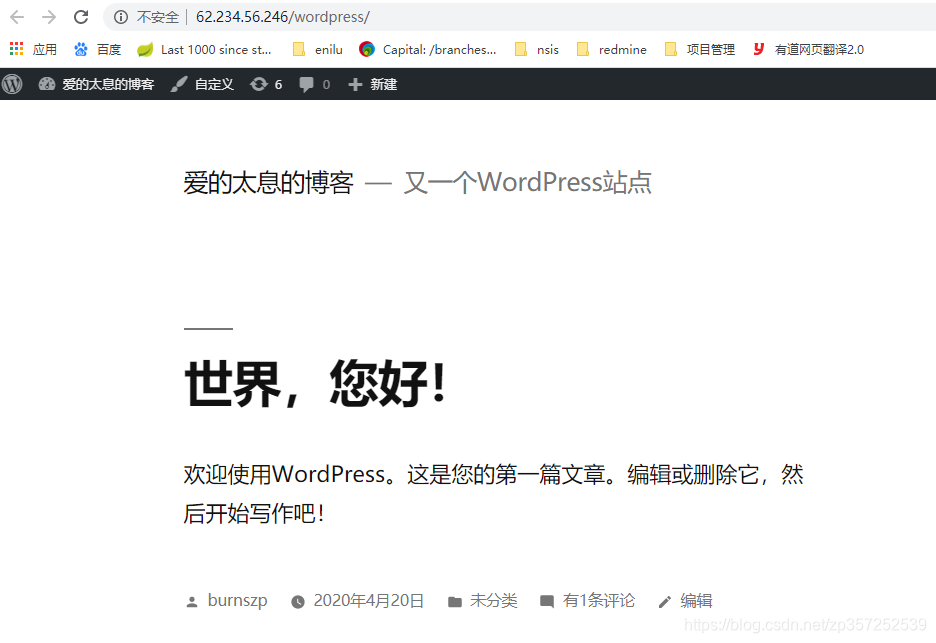Viewport: 936px width, 643px height.
Task: Open the 应用 apps grid bookmark
Action: point(33,50)
